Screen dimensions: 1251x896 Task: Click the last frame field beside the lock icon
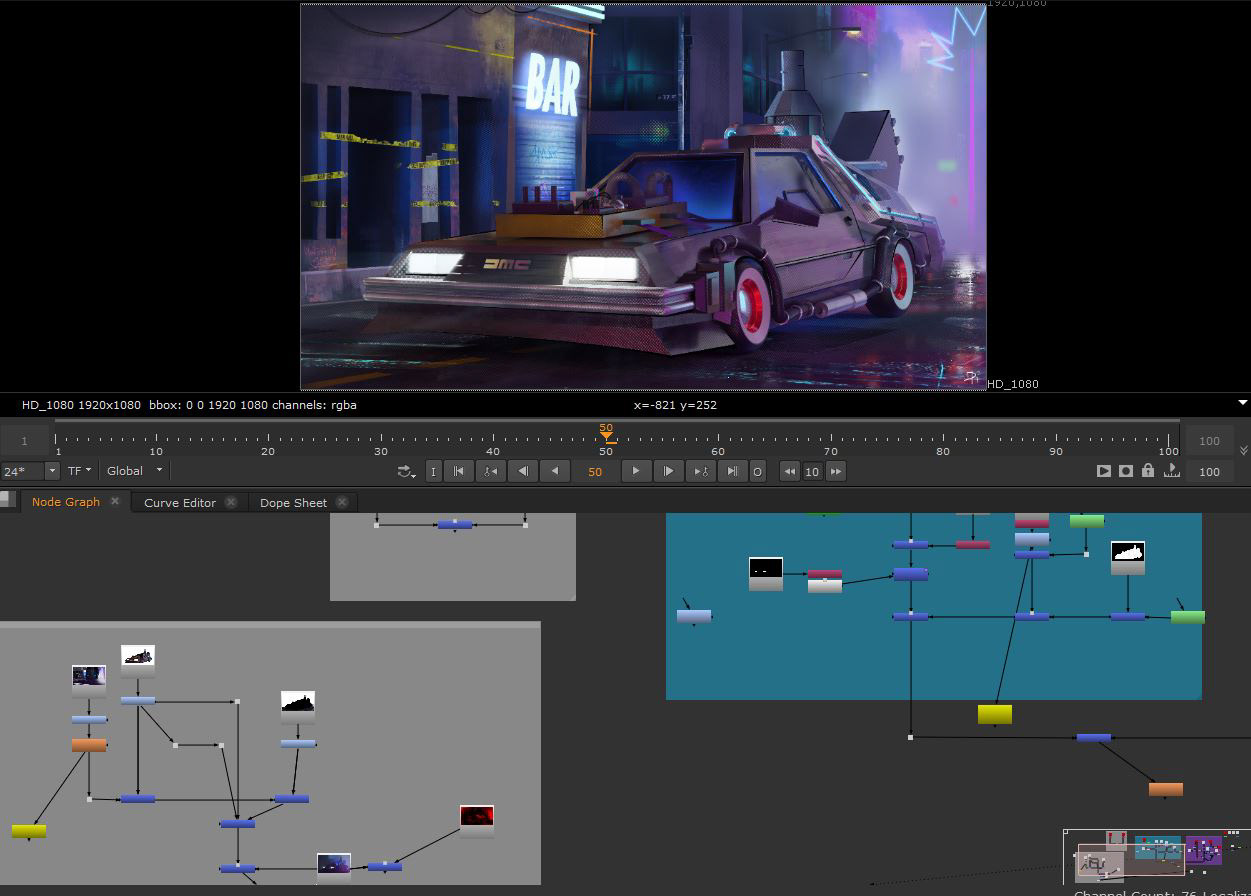pos(1209,471)
